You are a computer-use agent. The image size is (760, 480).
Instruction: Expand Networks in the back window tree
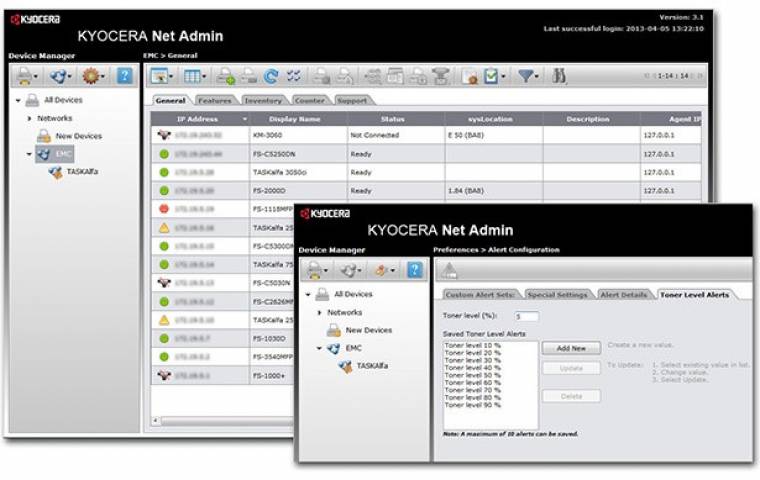click(29, 118)
